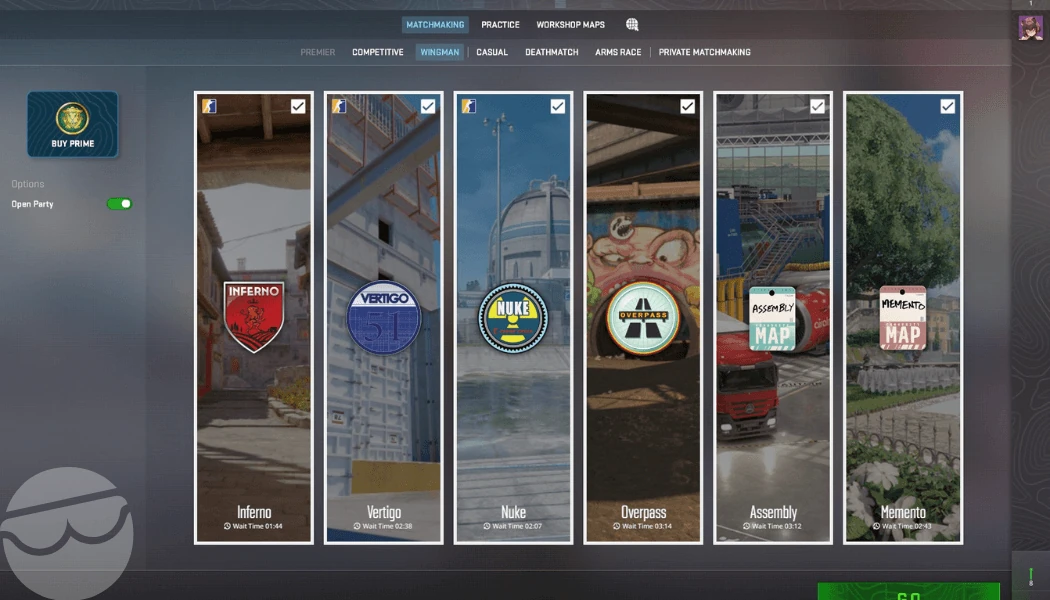1050x600 pixels.
Task: Select the Deathmatch game mode
Action: point(552,52)
